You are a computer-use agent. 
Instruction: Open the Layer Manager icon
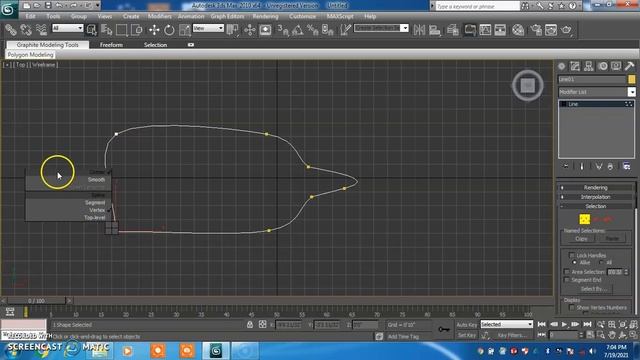(x=453, y=30)
